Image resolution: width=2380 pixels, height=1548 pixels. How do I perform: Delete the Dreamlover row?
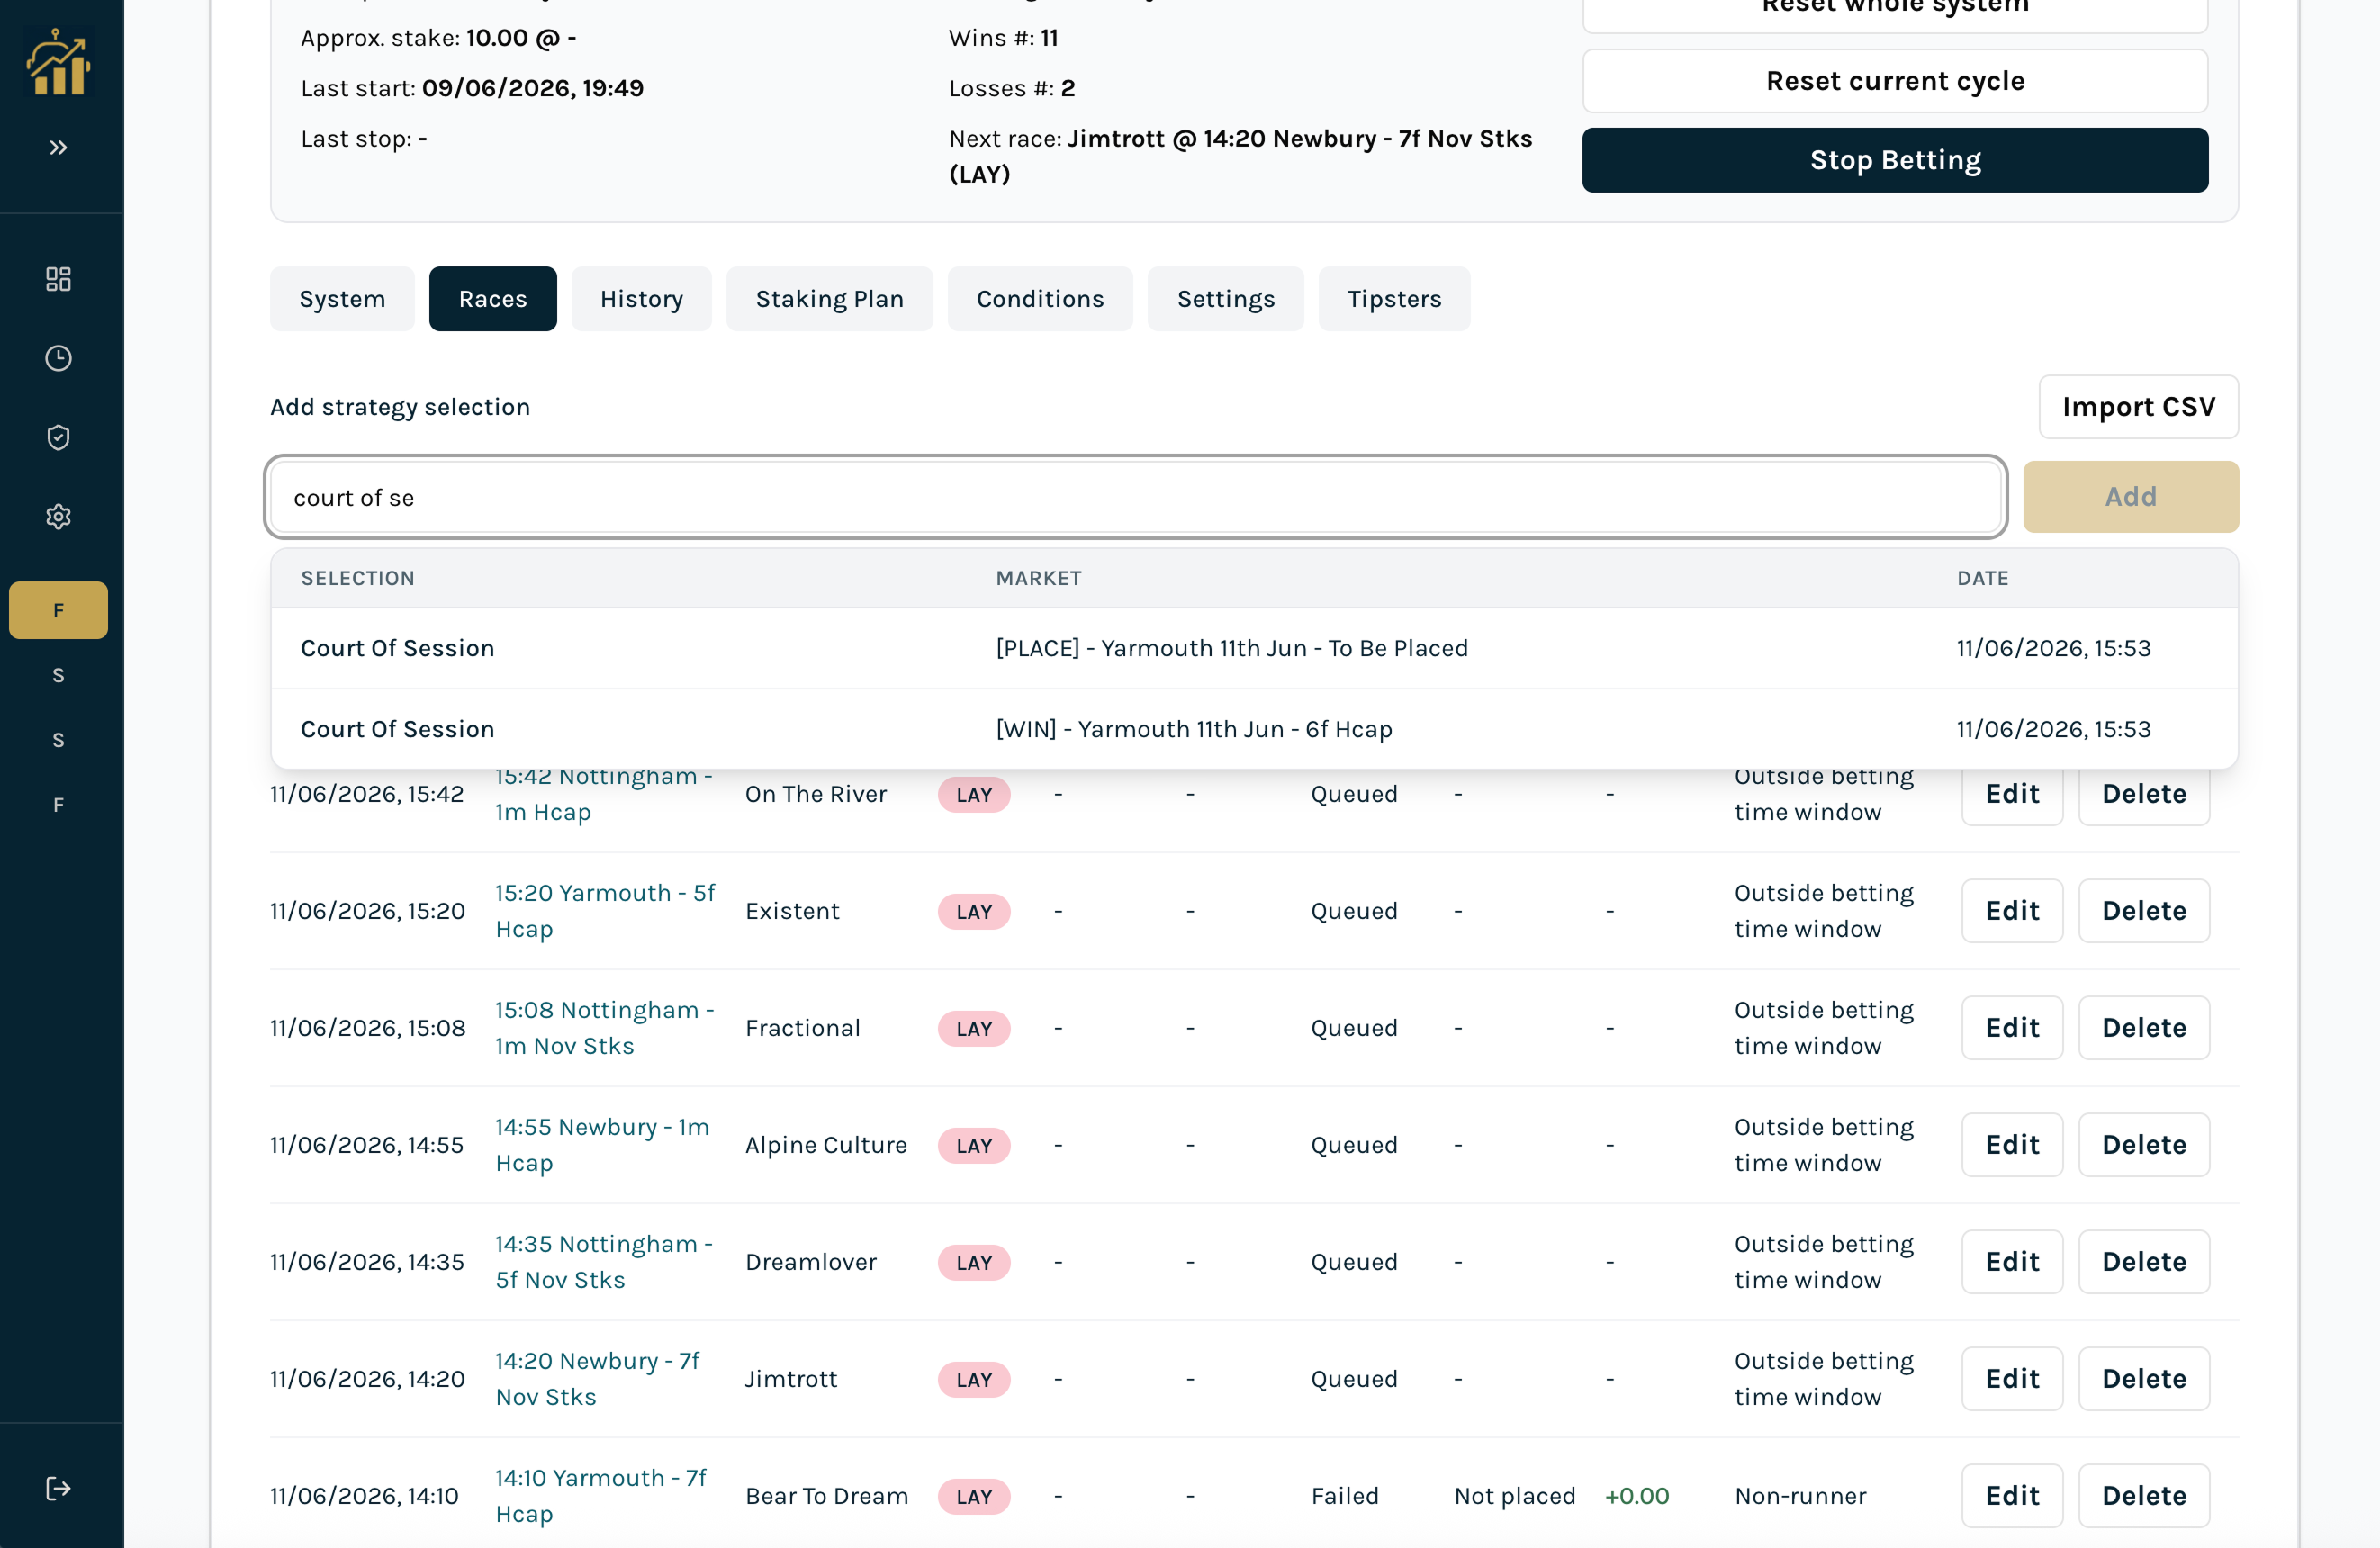pyautogui.click(x=2144, y=1262)
